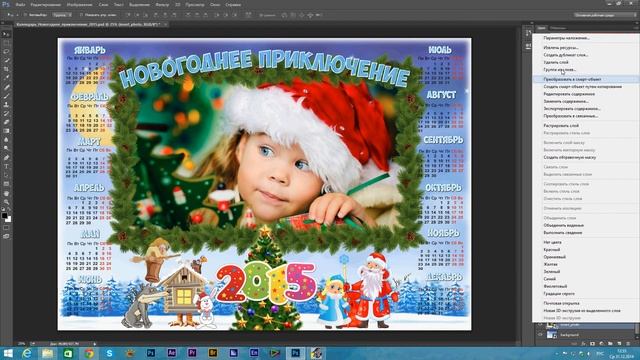The image size is (640, 360).
Task: Click the foreground color swatch
Action: point(4,215)
